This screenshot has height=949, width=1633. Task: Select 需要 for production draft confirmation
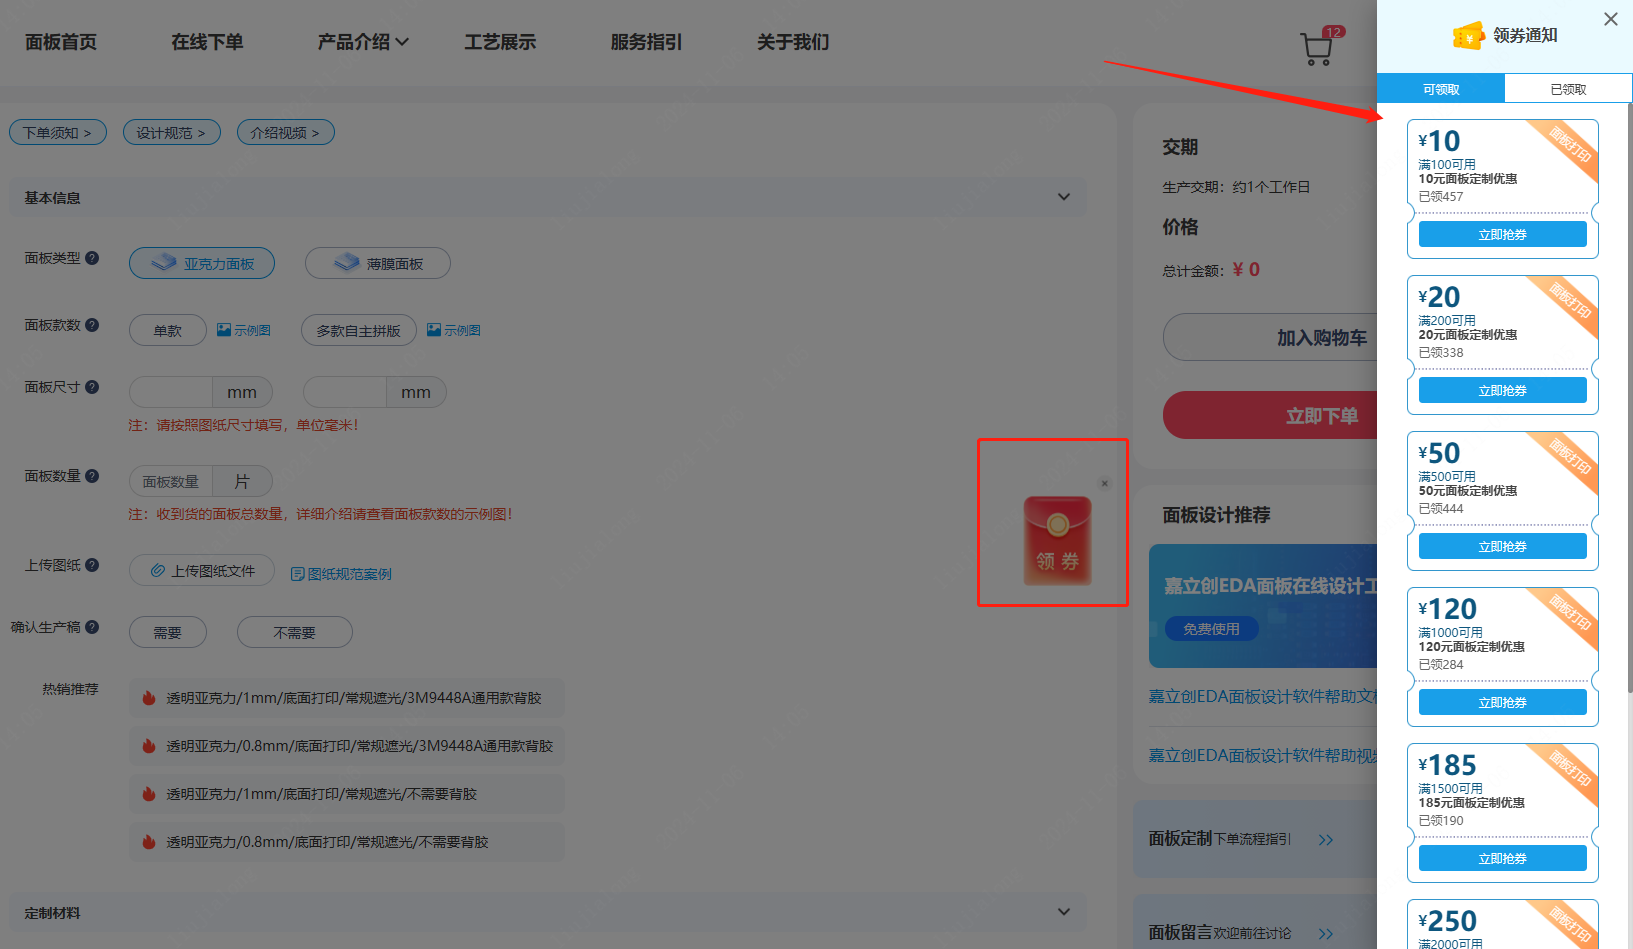click(x=168, y=632)
